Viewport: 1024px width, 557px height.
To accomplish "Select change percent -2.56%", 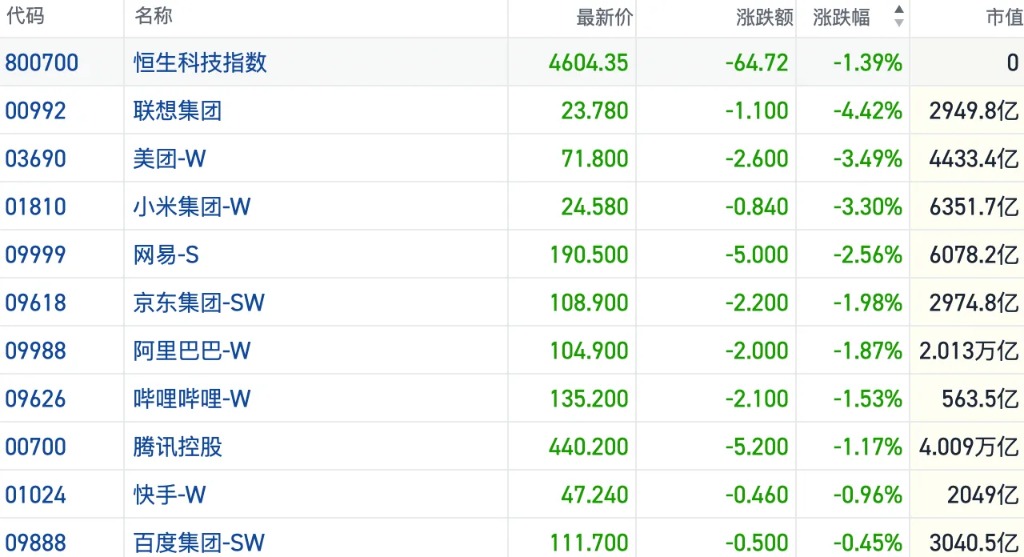I will (868, 255).
